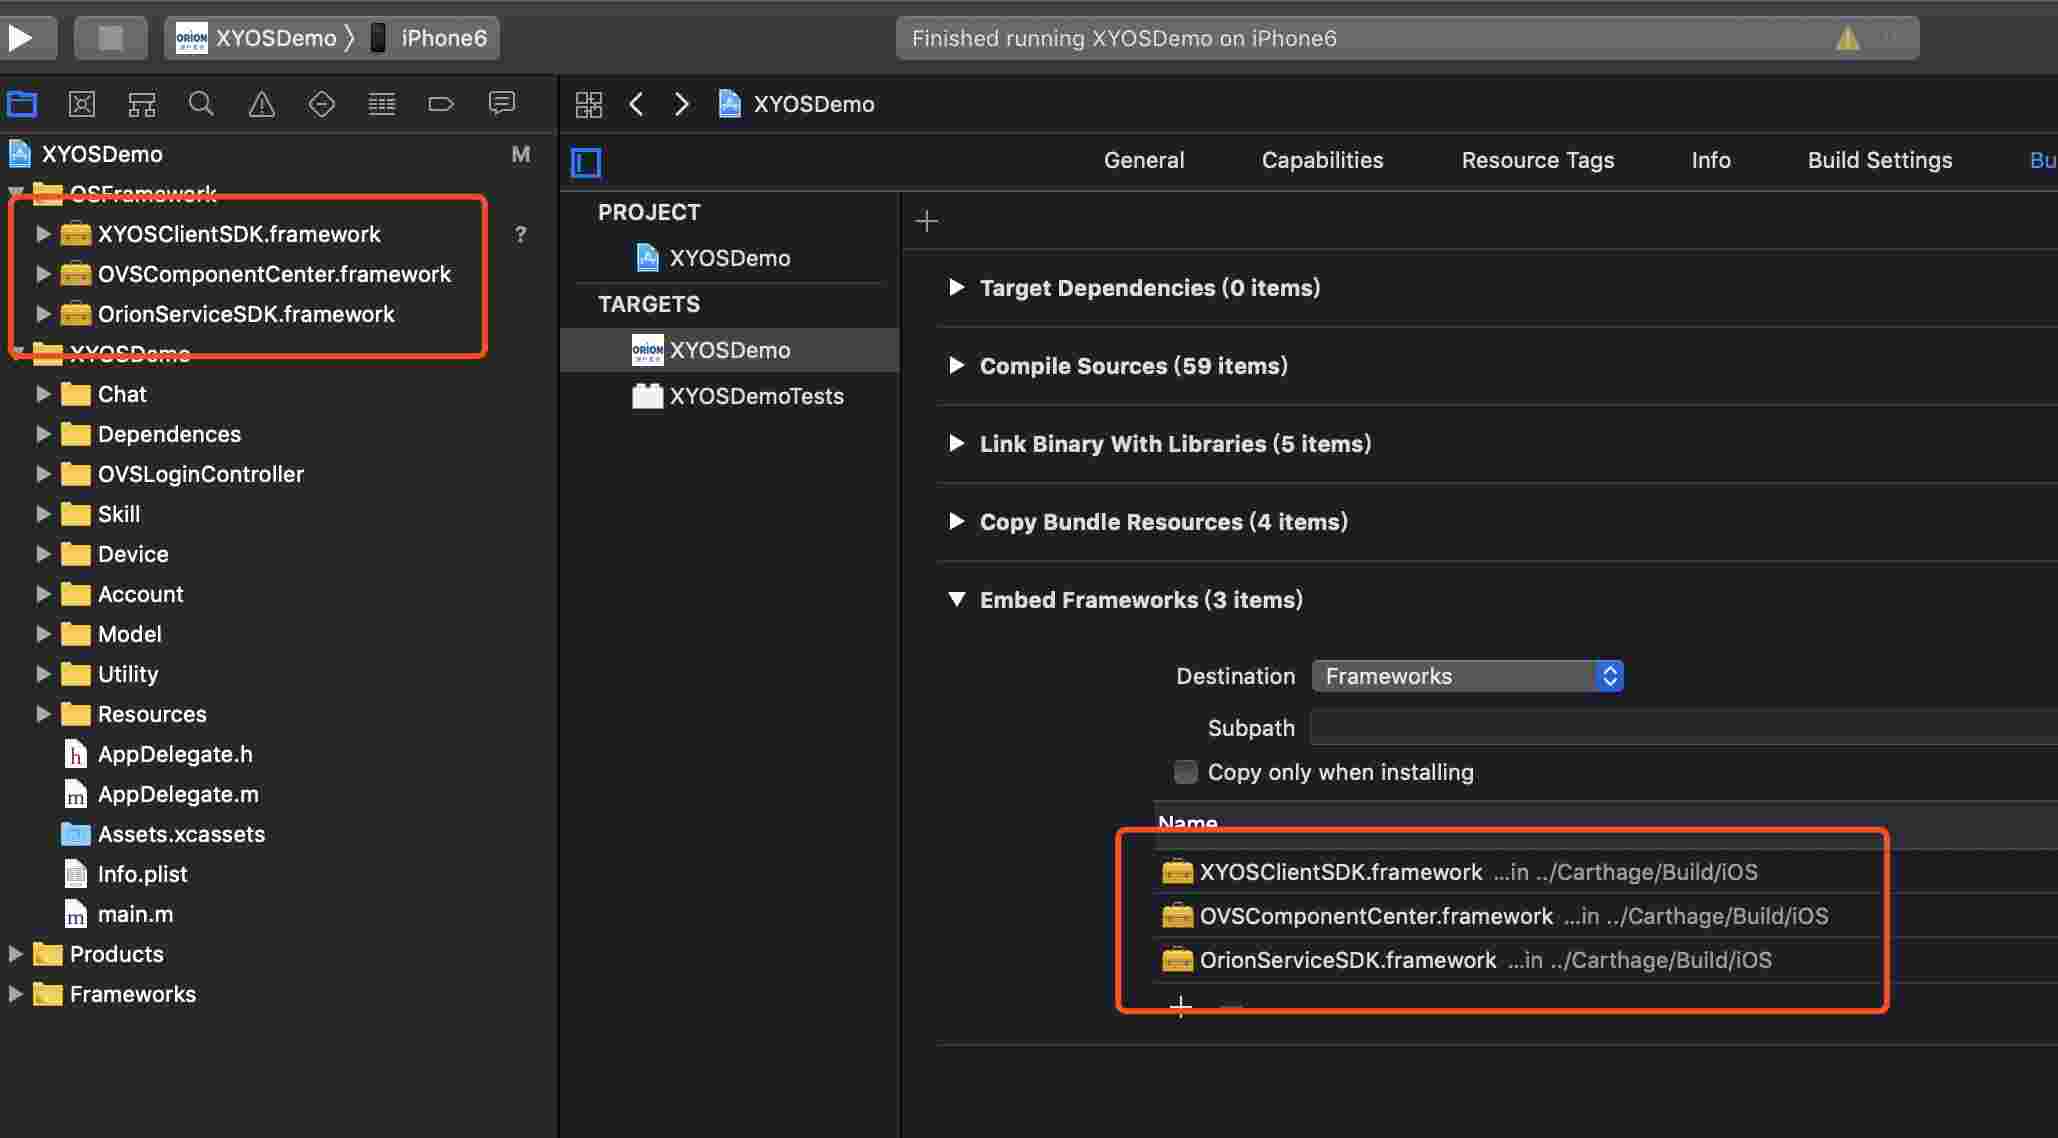Select the XYOSDemo target
The width and height of the screenshot is (2058, 1138).
pos(729,350)
